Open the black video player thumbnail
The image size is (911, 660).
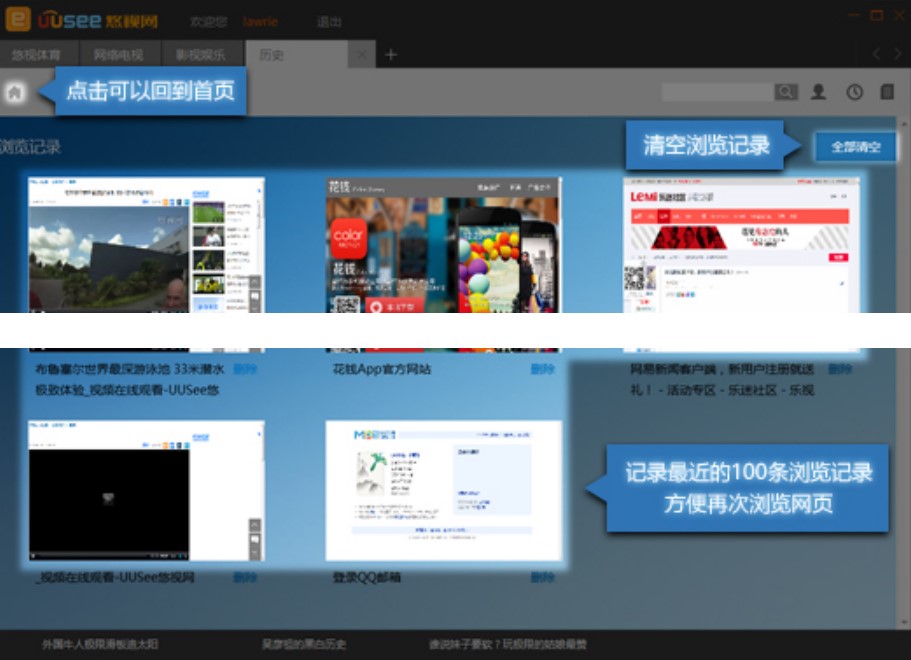pos(146,491)
